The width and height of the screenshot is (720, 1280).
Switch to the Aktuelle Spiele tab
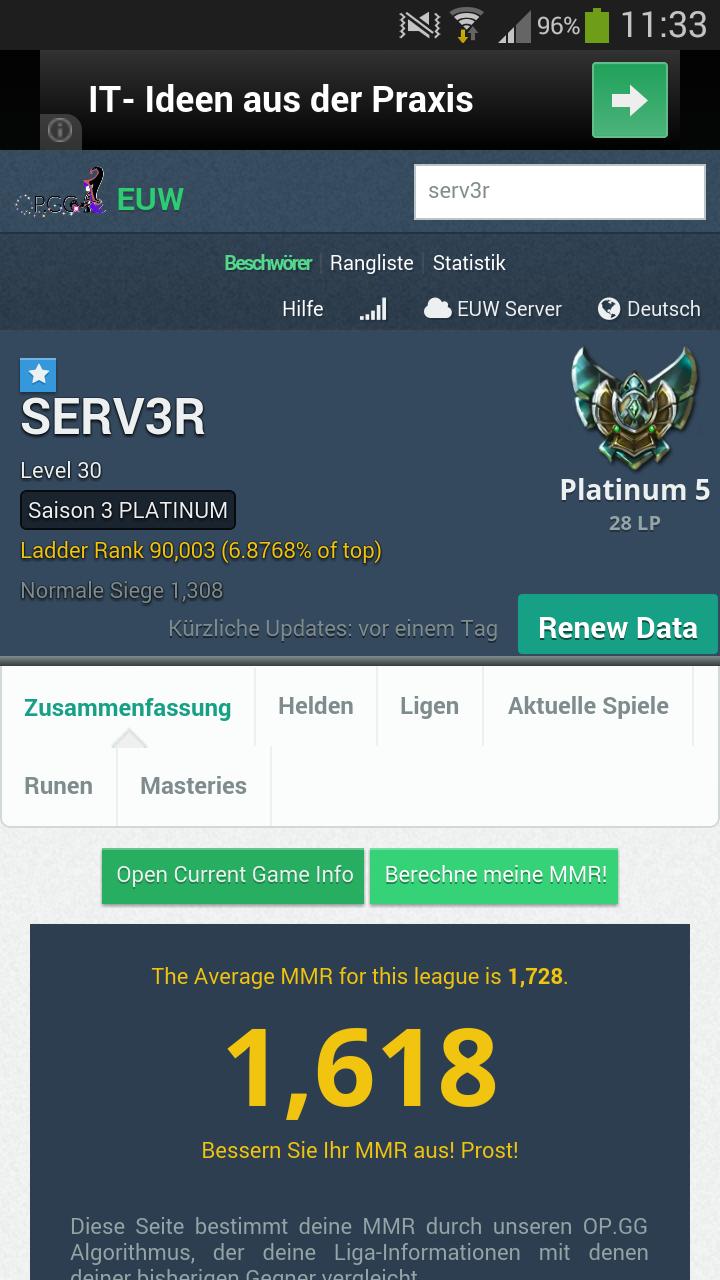pyautogui.click(x=588, y=706)
